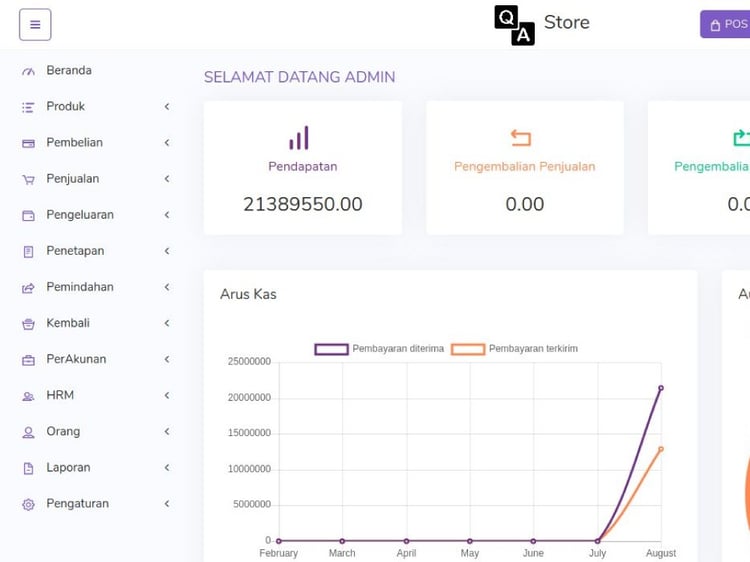
Task: Click the Pendapatan bar chart icon
Action: tap(299, 138)
